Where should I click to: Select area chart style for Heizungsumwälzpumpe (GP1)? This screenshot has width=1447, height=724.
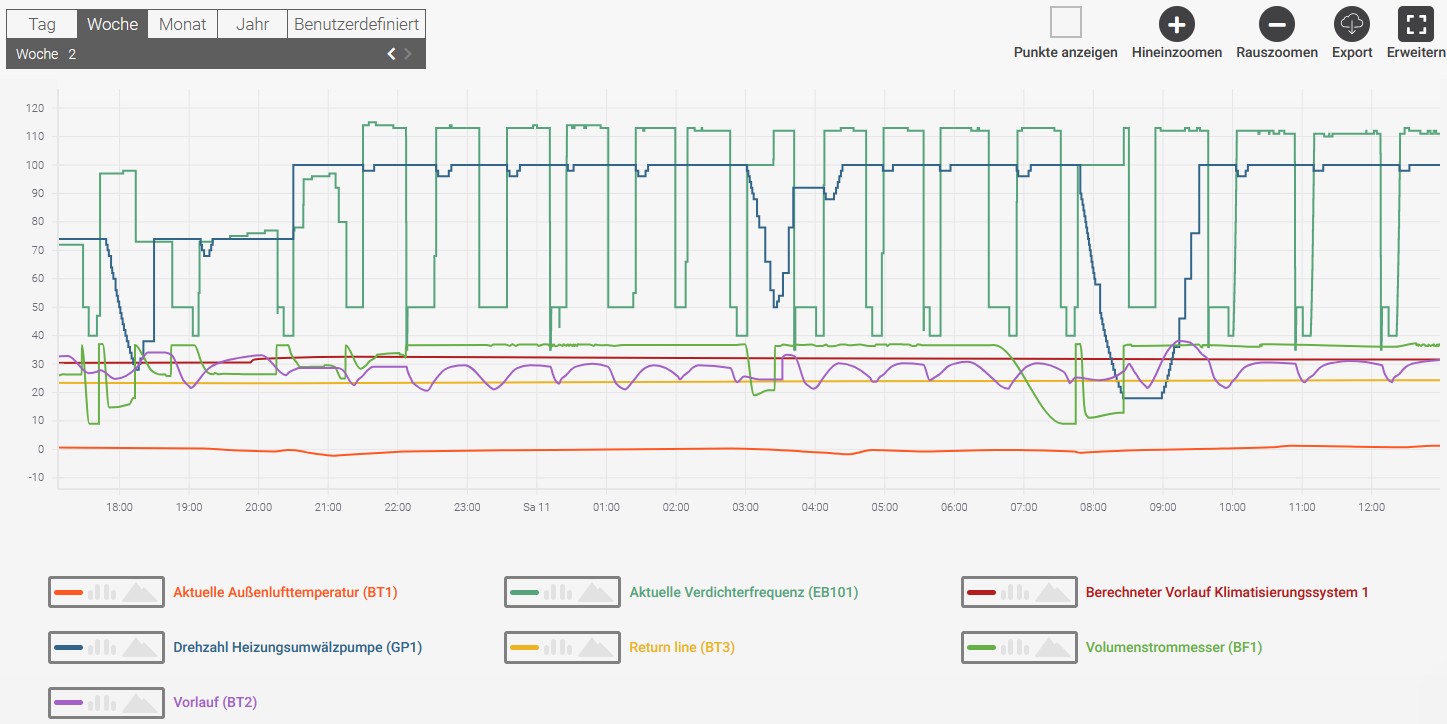(x=139, y=647)
